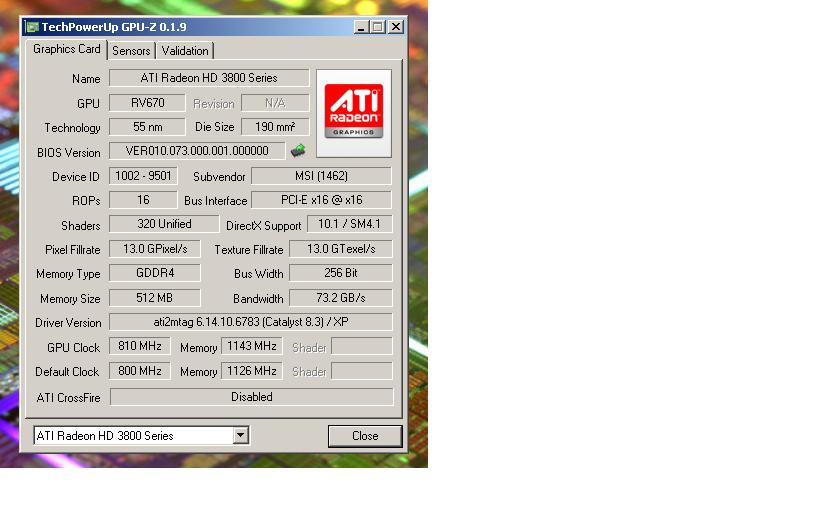Click the Die Size value 190 mm²
Screen dimensions: 840x525
(275, 127)
